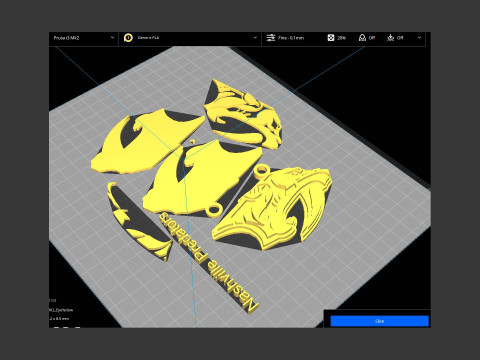480x360 pixels.
Task: Click the extruder 1 material icon
Action: [128, 38]
